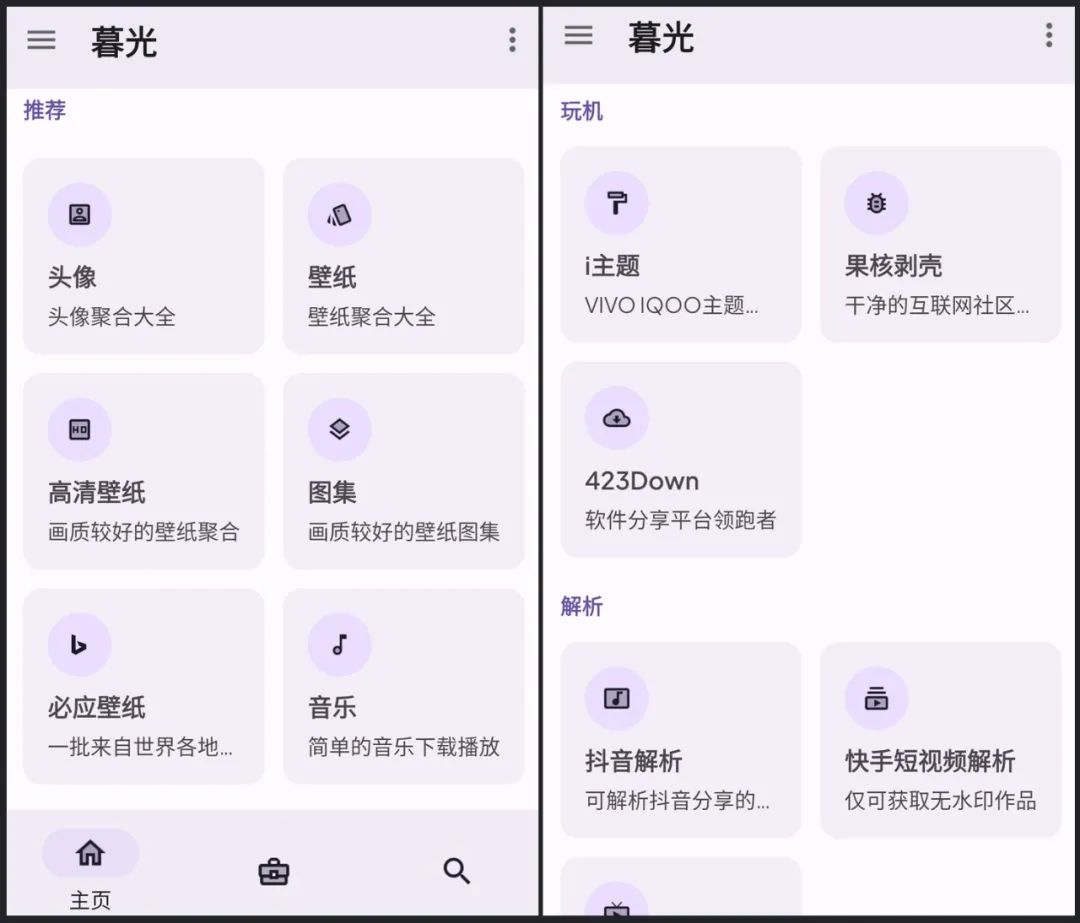Click the text 一批来自世界各地...
This screenshot has width=1080, height=923.
pyautogui.click(x=141, y=747)
